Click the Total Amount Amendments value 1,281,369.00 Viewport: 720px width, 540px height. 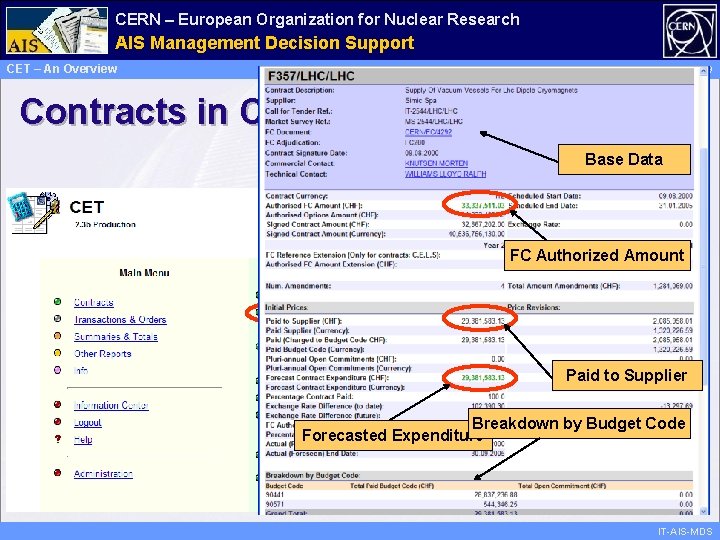click(x=673, y=286)
